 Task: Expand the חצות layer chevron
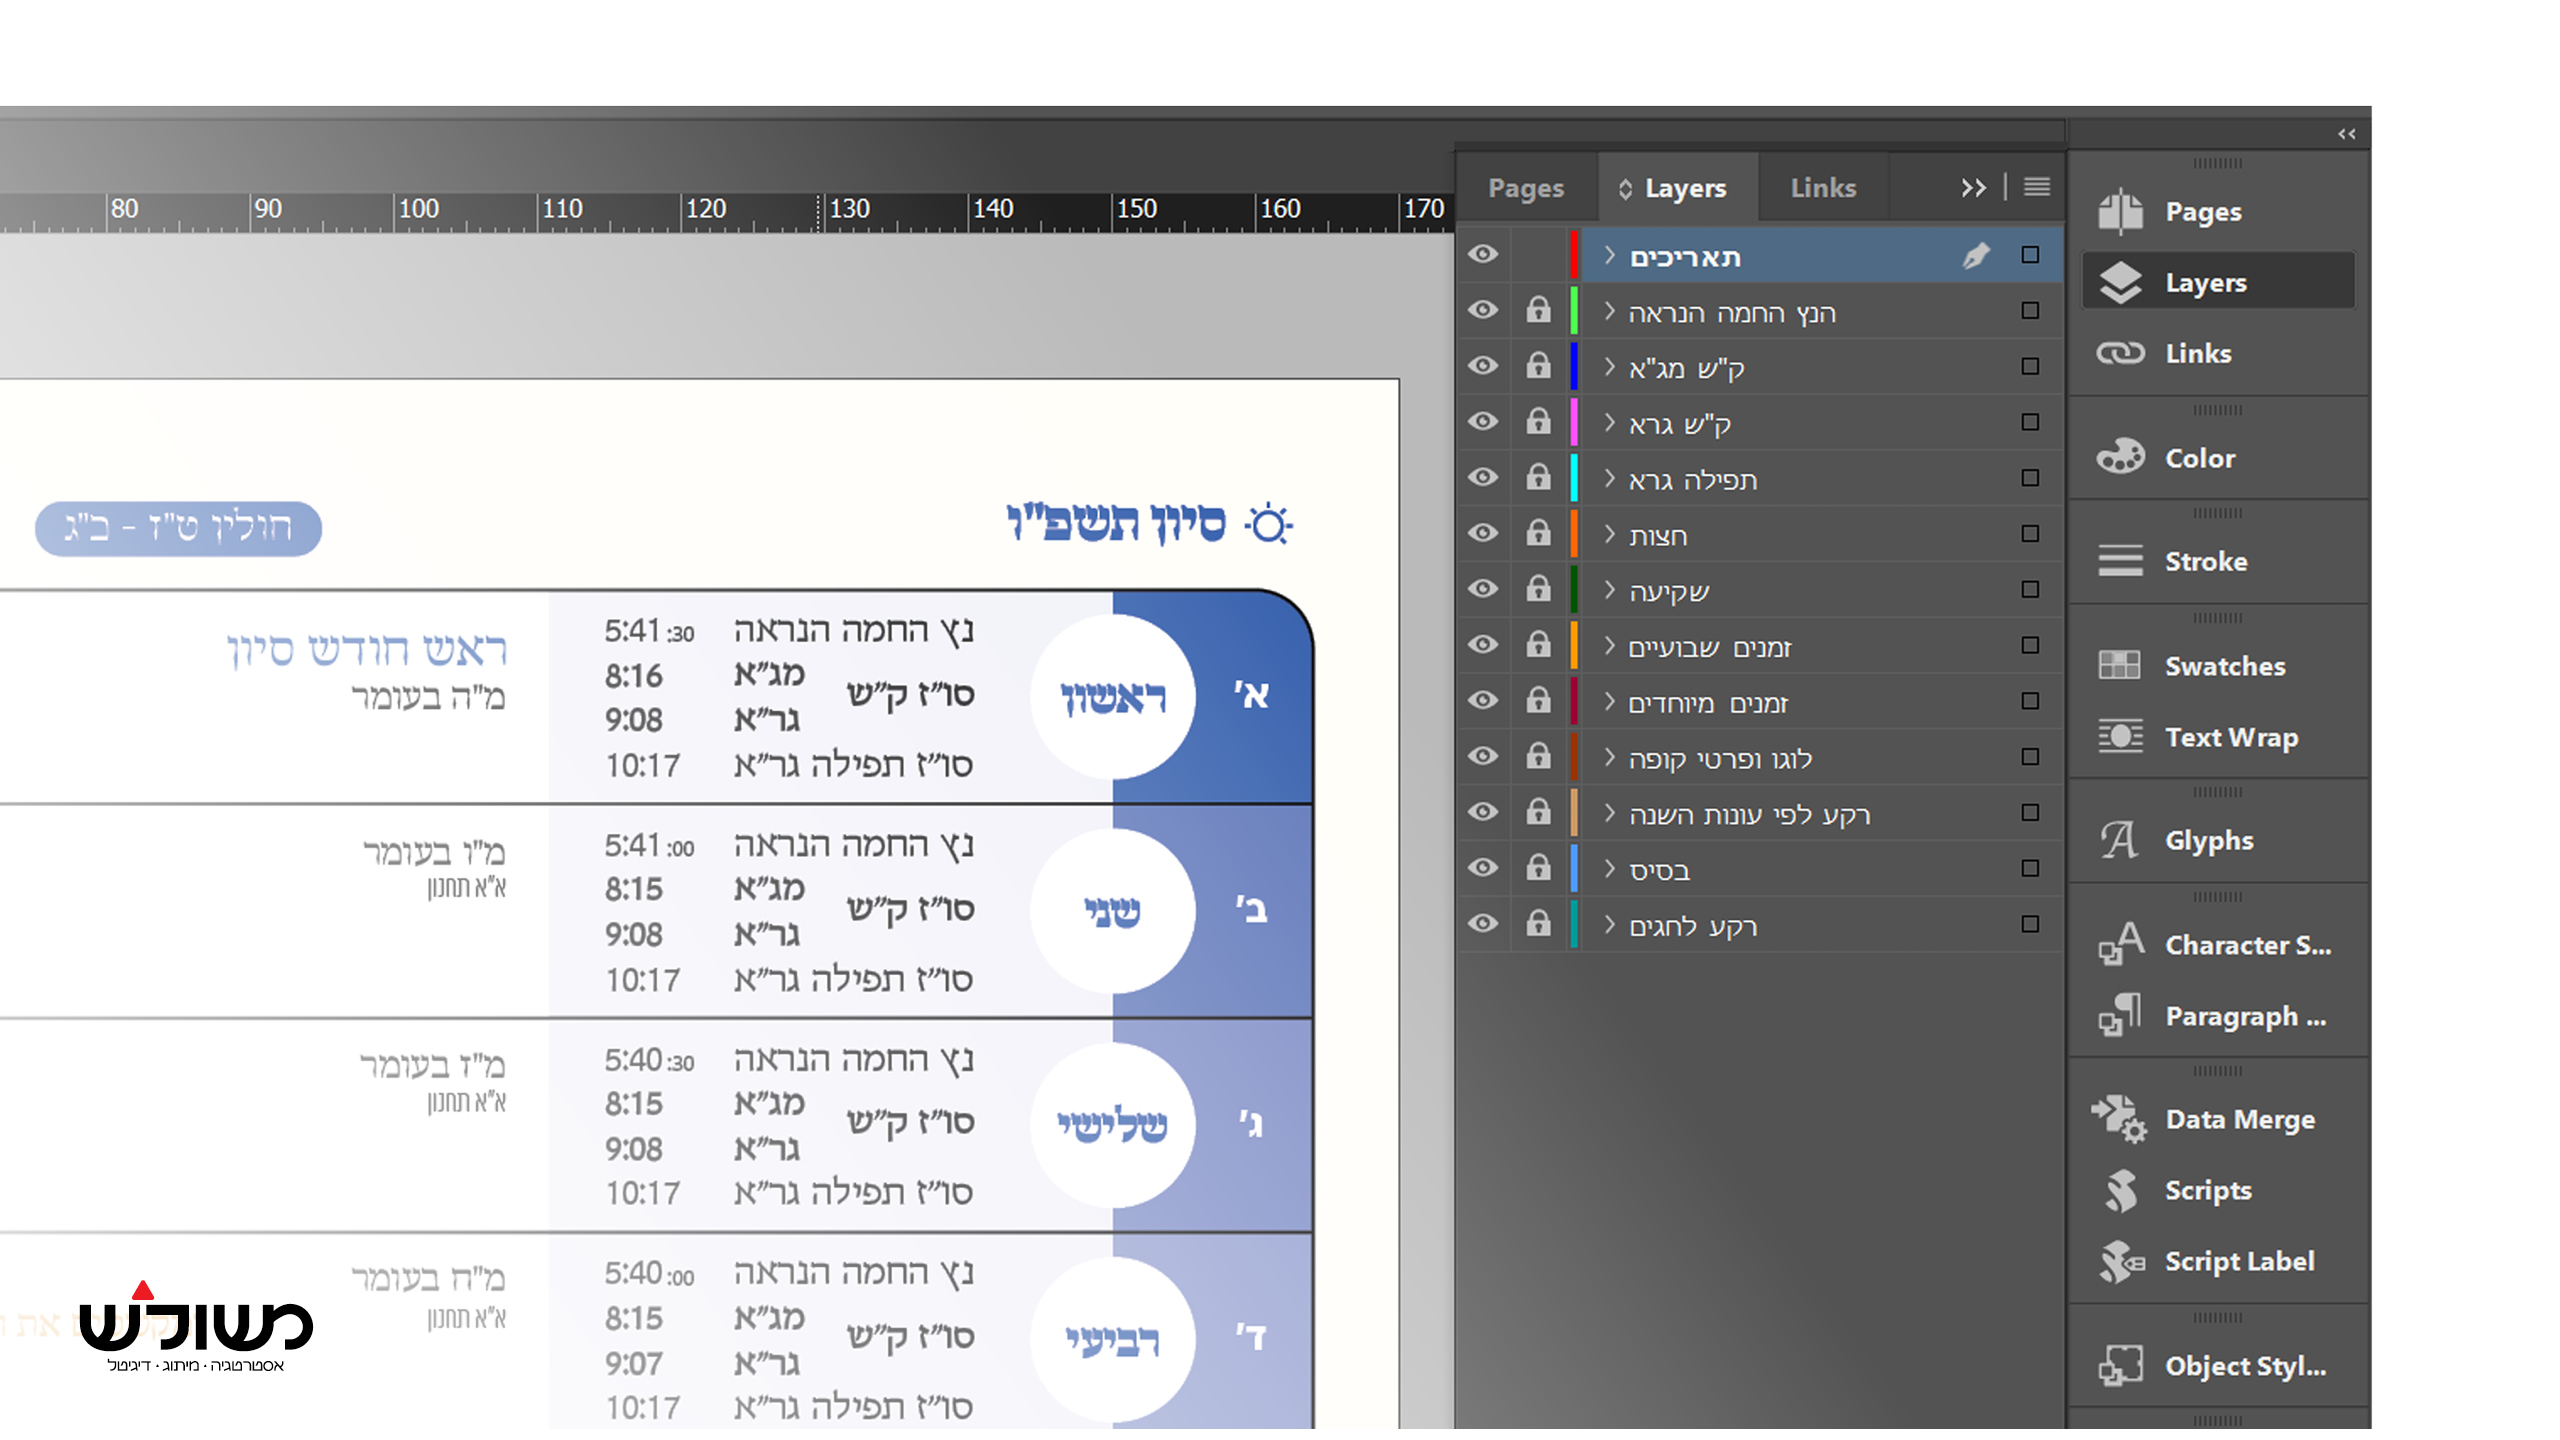click(1610, 534)
